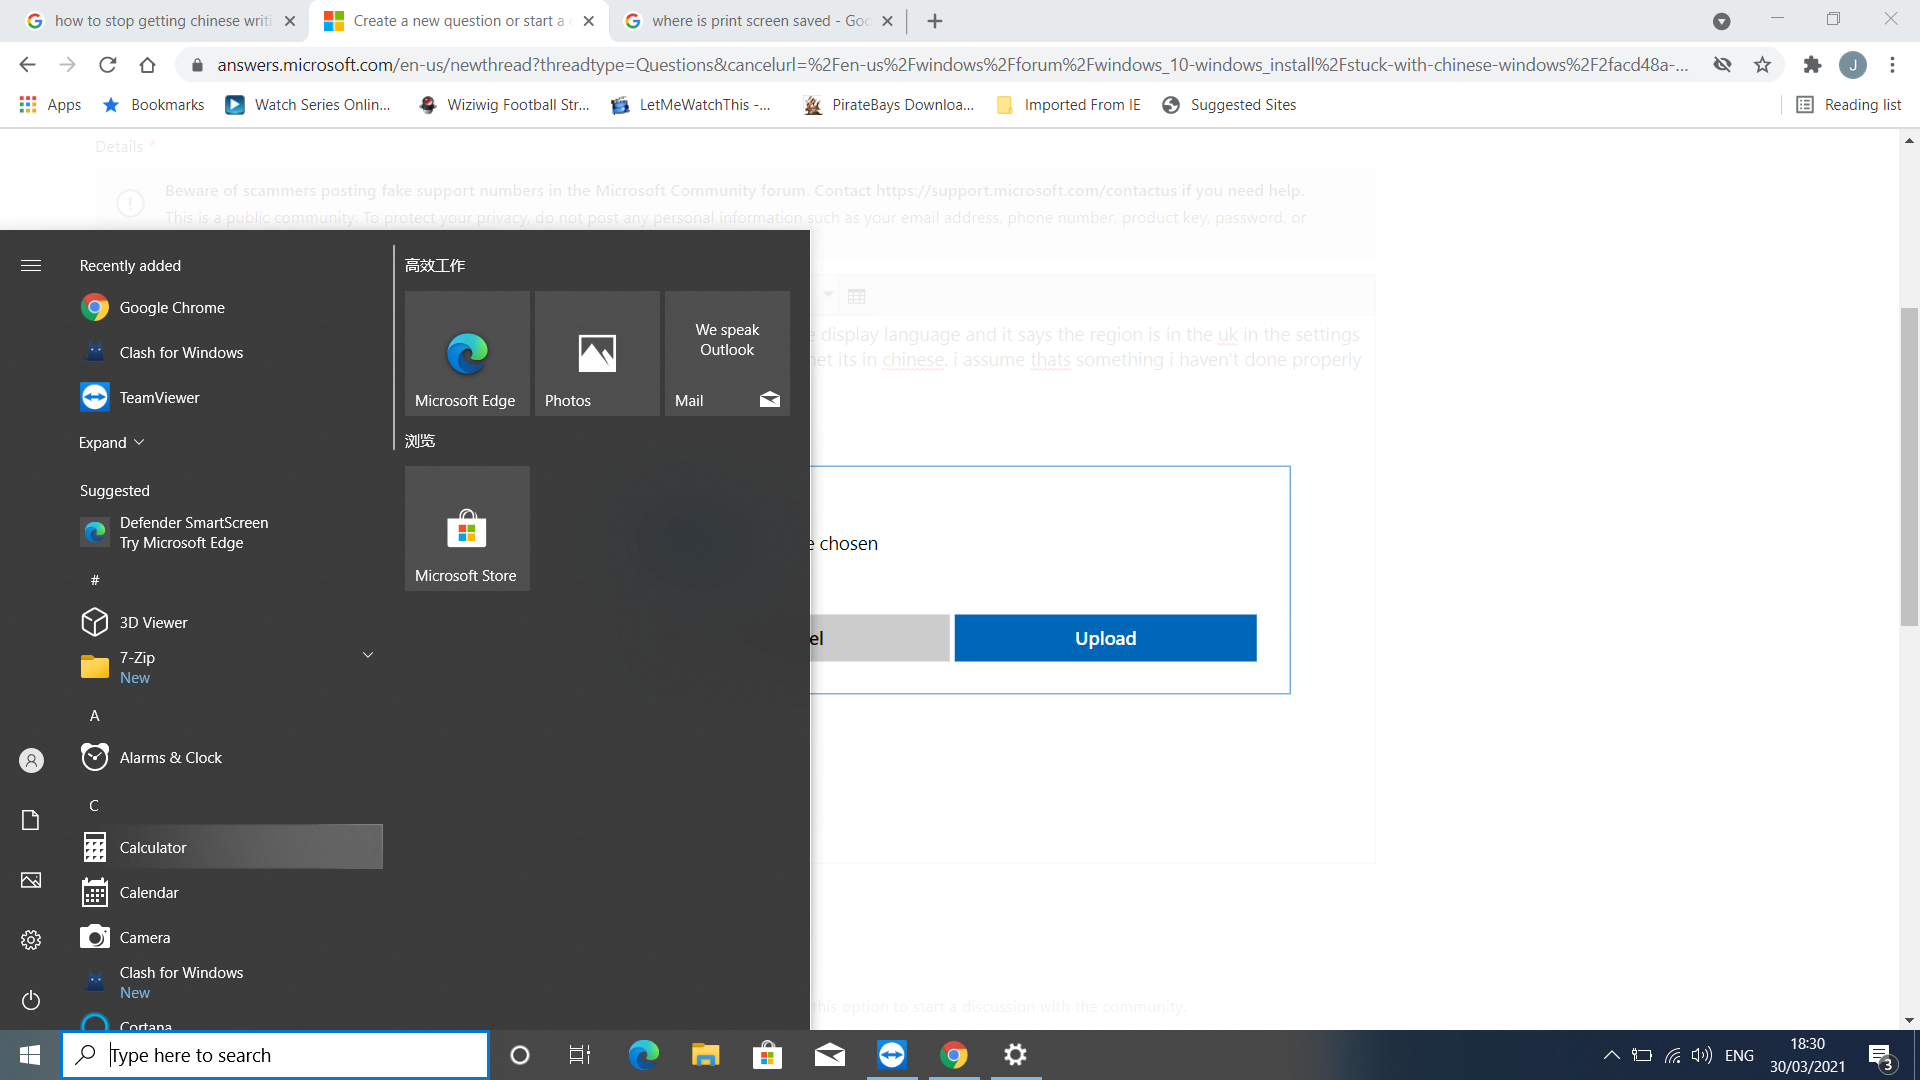Click the address bar URL
Viewport: 1920px width, 1080px height.
[951, 65]
